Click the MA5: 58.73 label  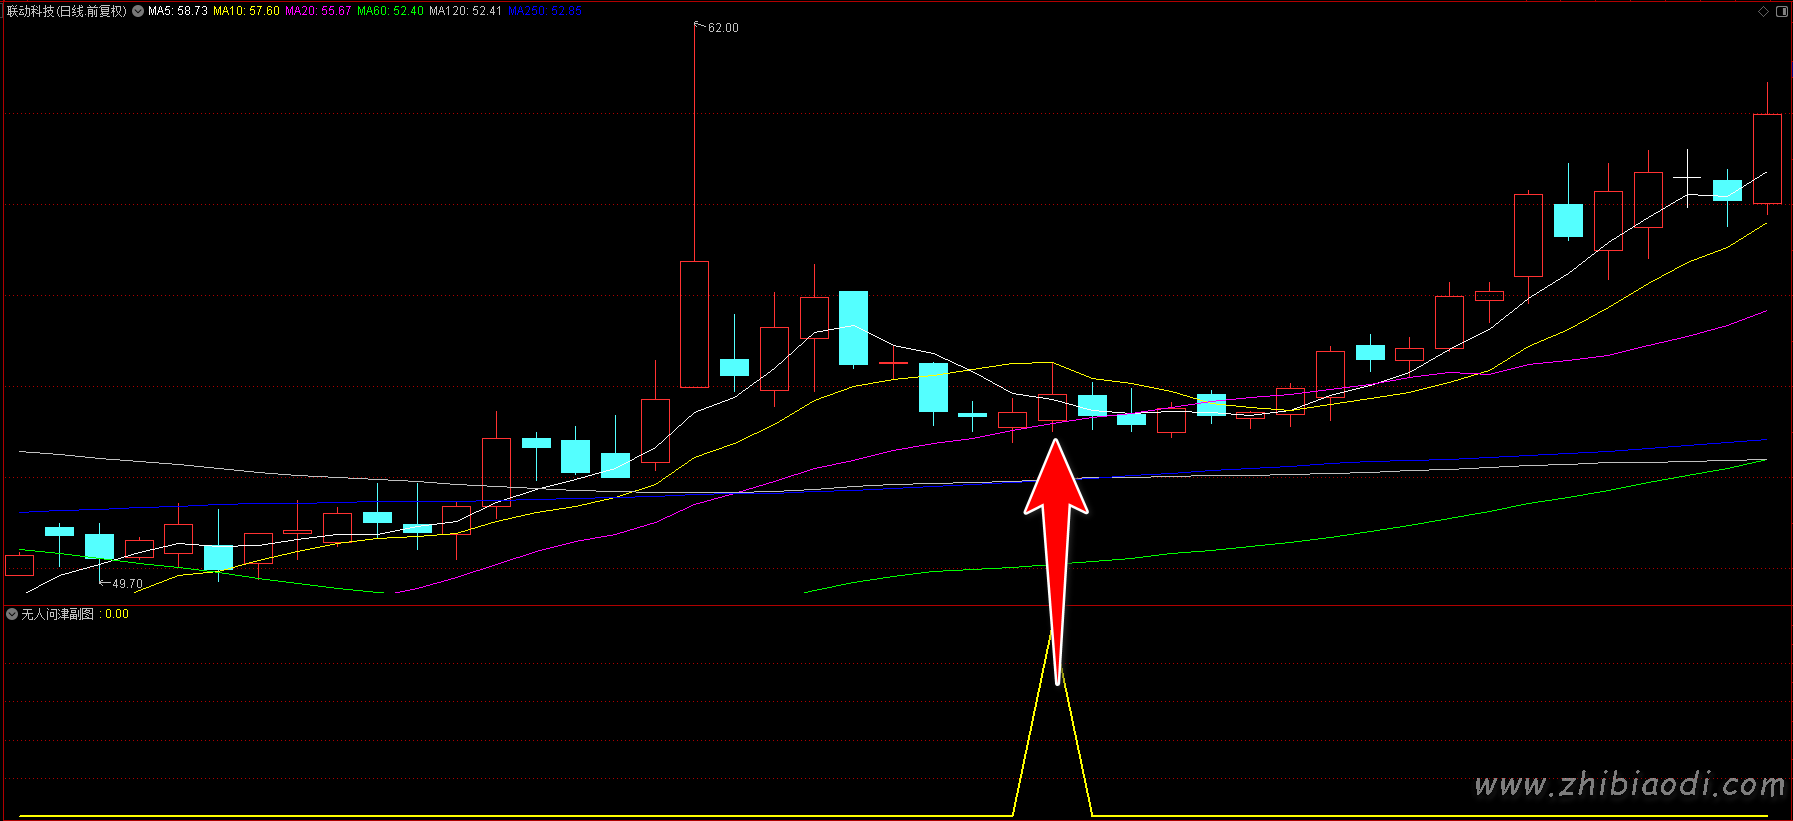(x=178, y=11)
